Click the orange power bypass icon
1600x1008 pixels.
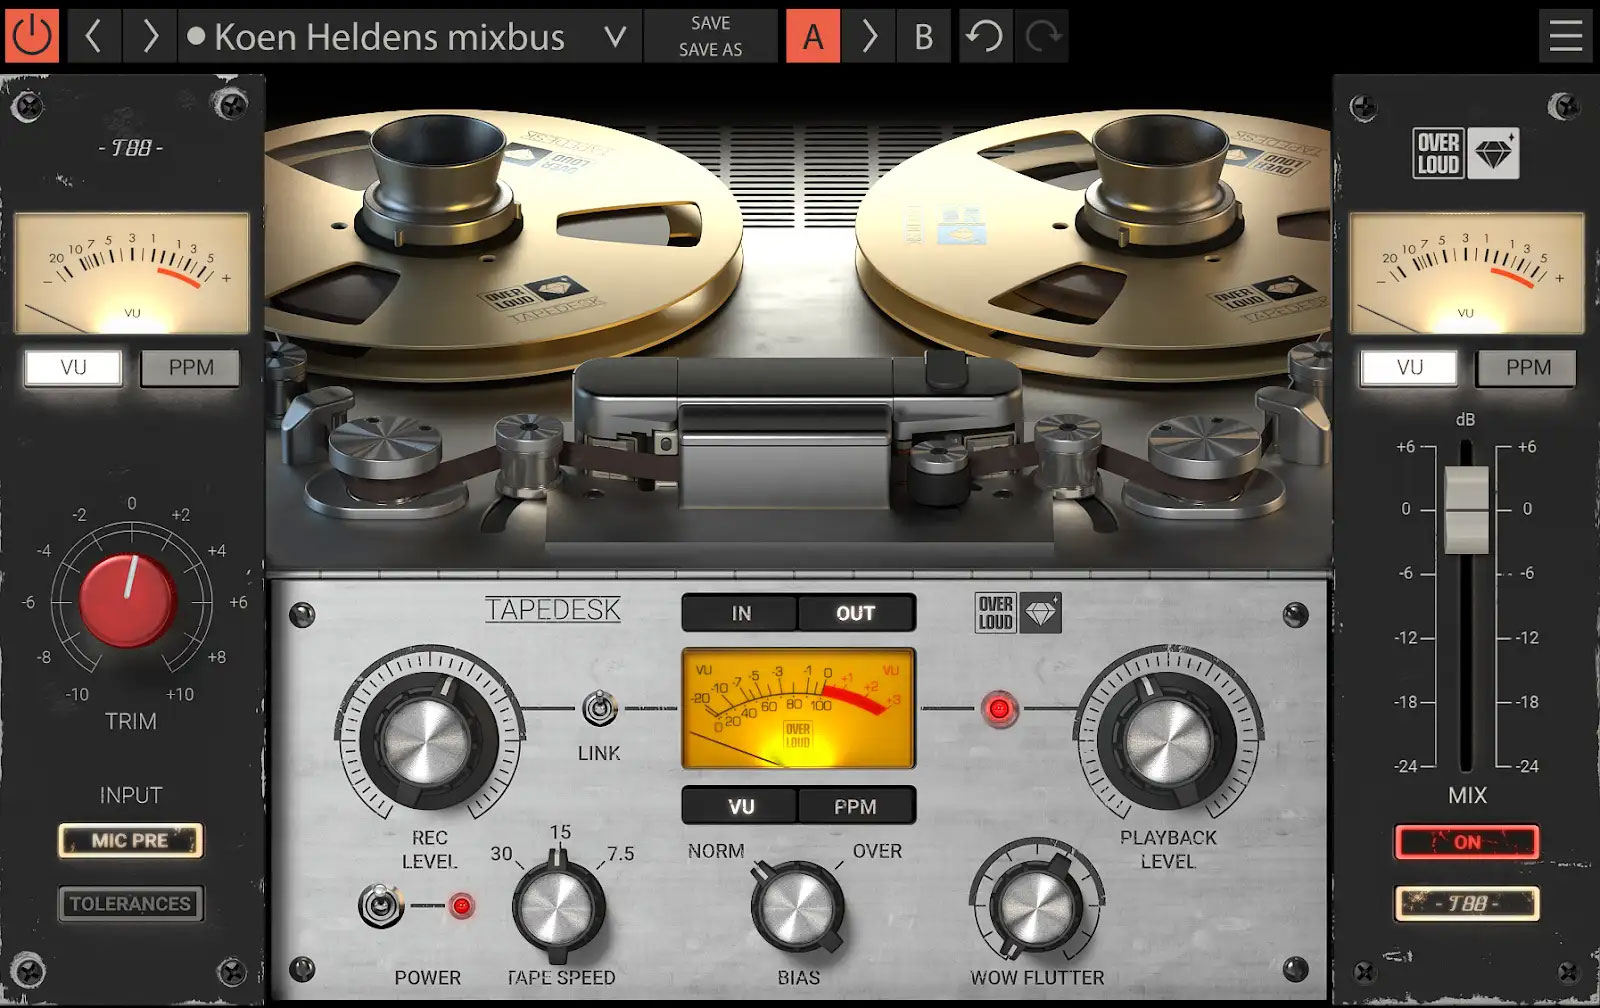(x=31, y=37)
